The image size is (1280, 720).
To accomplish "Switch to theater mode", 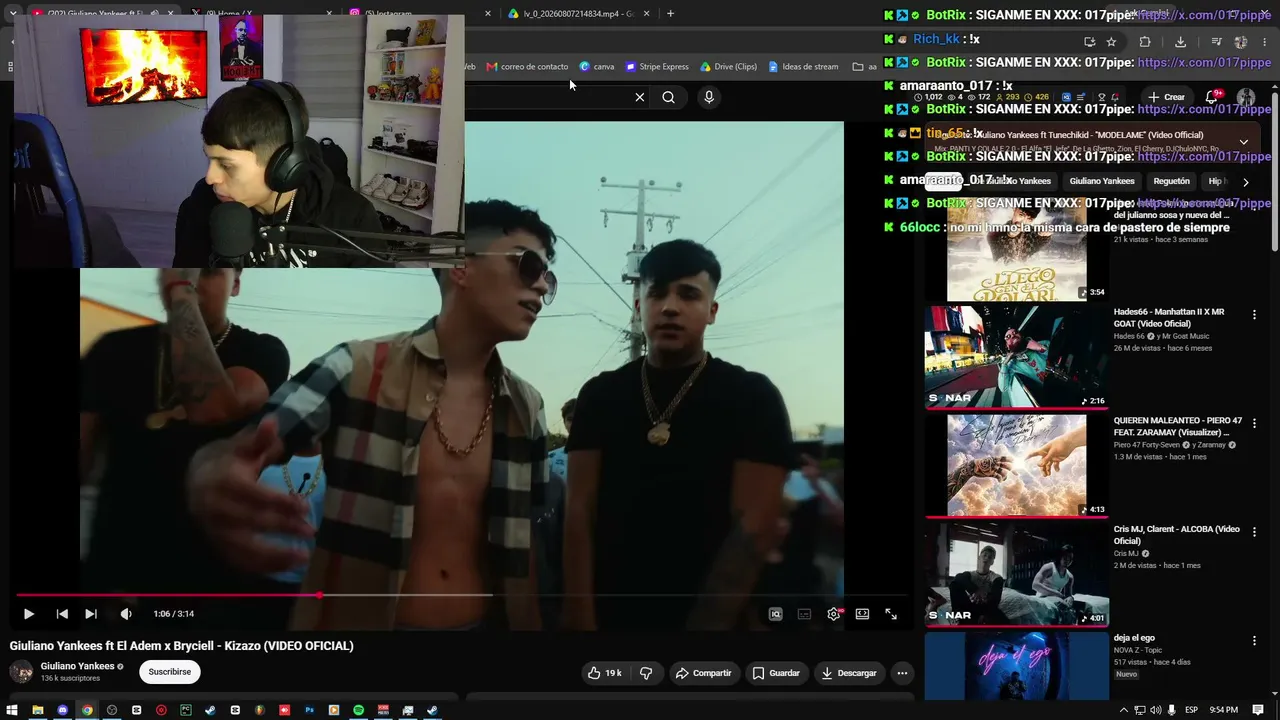I will (x=862, y=614).
